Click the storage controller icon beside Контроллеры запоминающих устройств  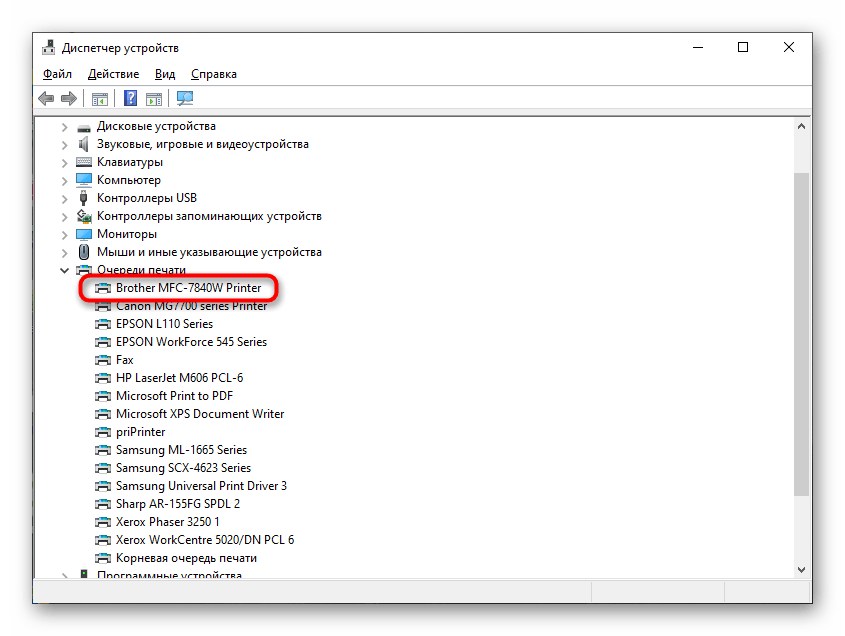[84, 216]
